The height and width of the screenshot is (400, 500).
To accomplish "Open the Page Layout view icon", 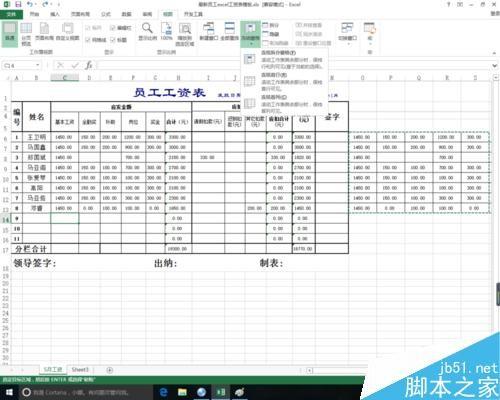I will 44,32.
